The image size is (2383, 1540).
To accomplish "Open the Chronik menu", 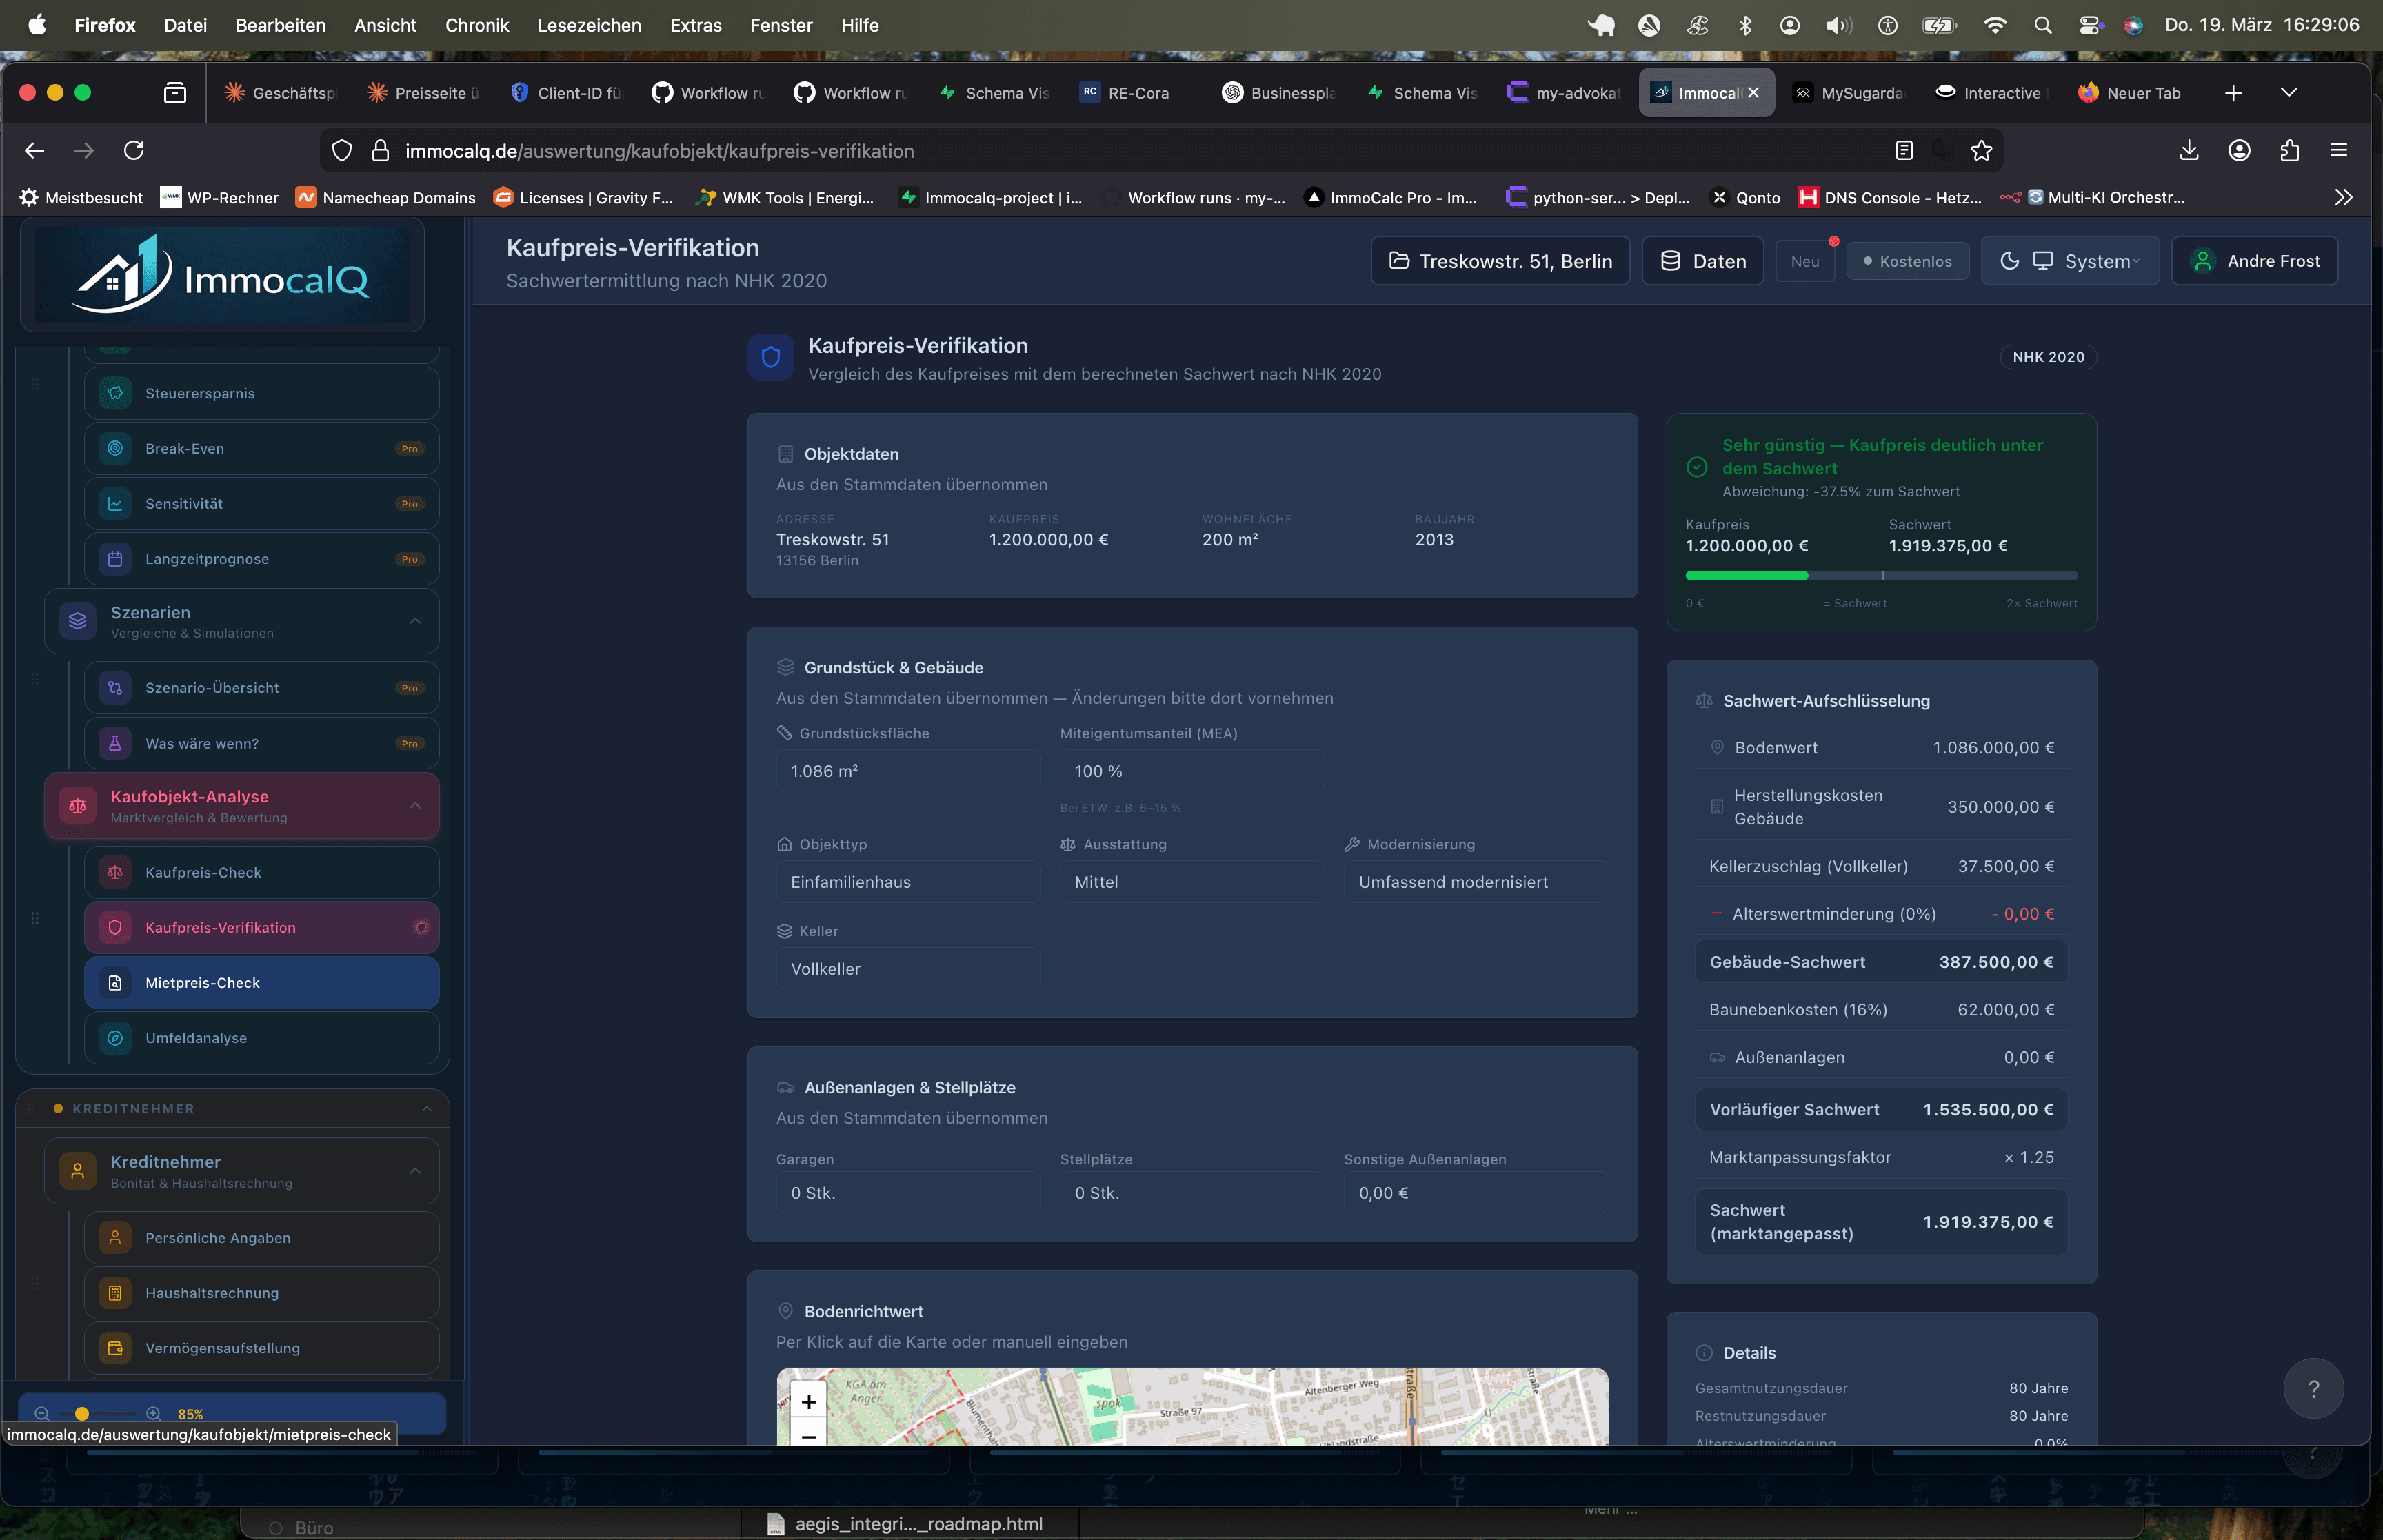I will (x=477, y=25).
